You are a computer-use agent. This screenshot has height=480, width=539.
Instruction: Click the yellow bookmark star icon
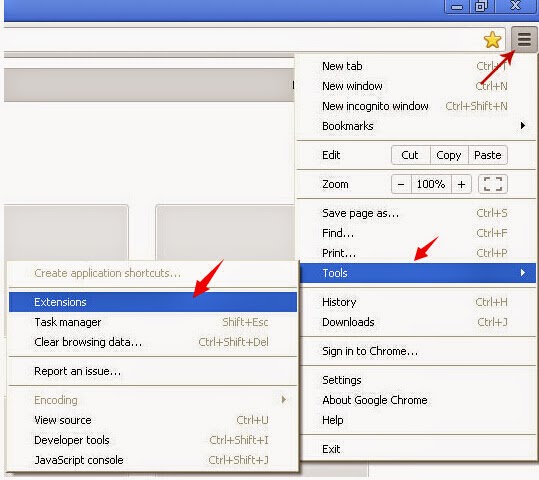[x=492, y=40]
